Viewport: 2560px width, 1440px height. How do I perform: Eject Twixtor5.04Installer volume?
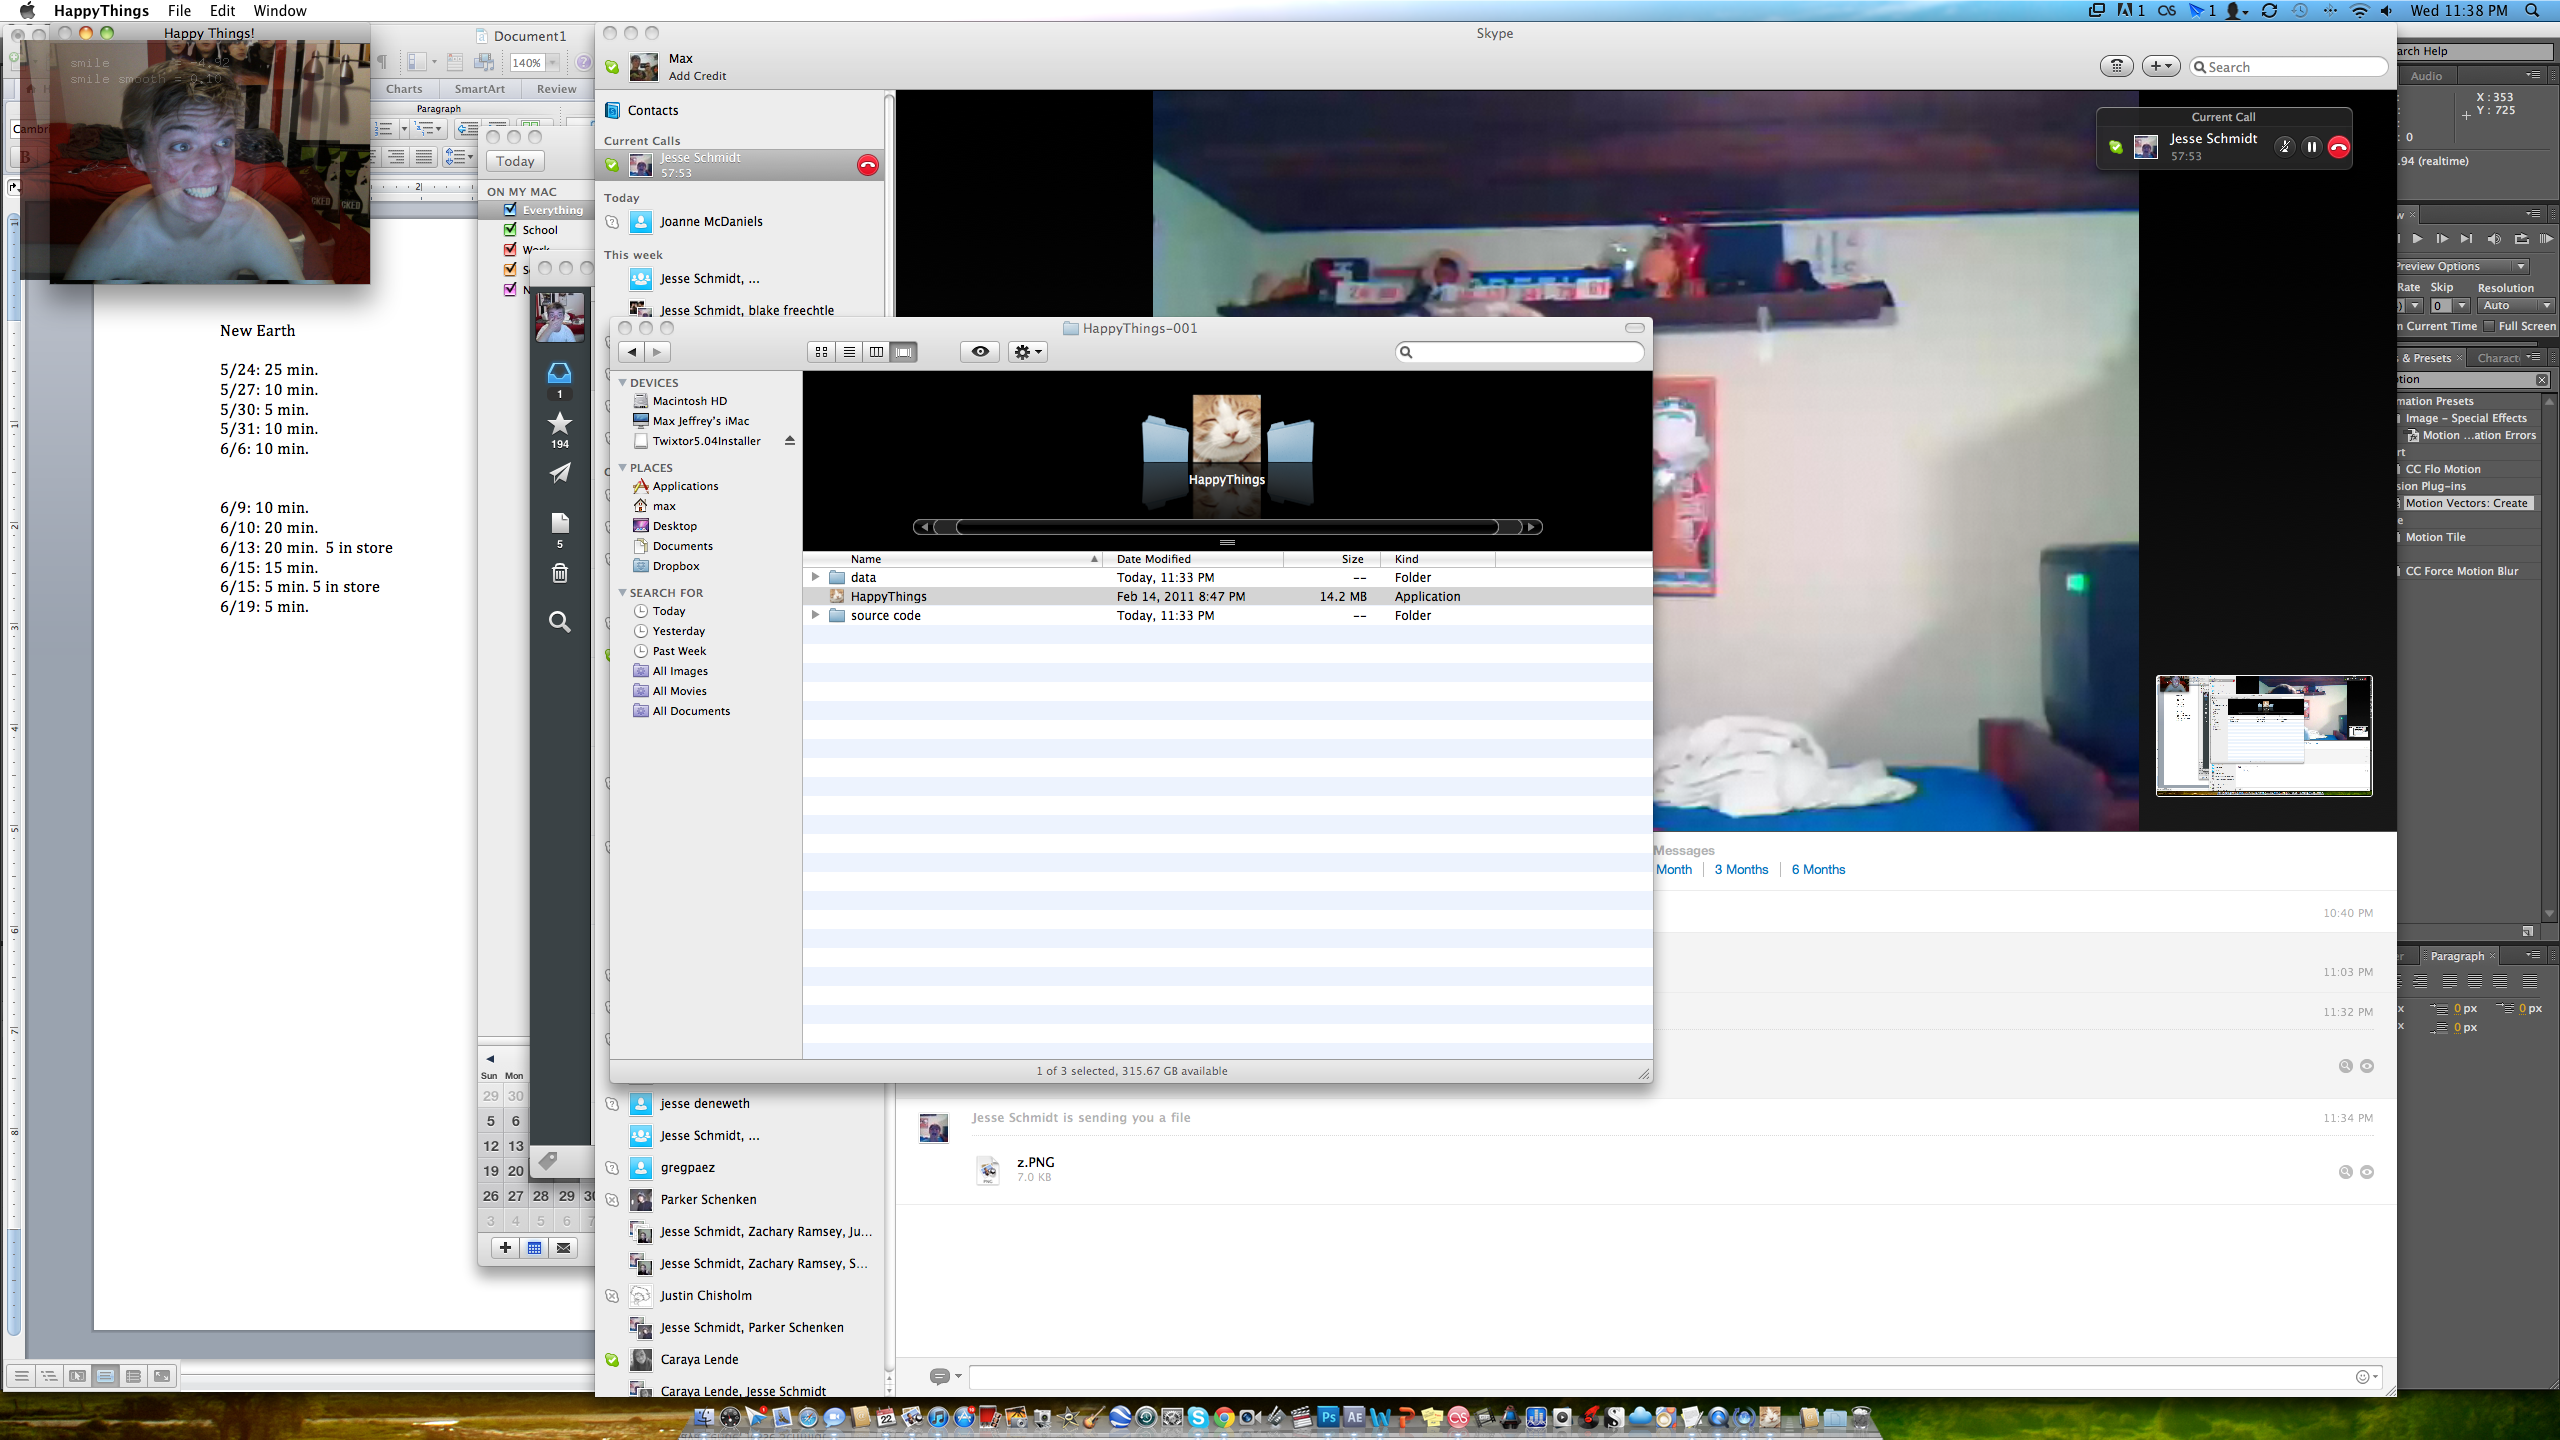(x=790, y=441)
